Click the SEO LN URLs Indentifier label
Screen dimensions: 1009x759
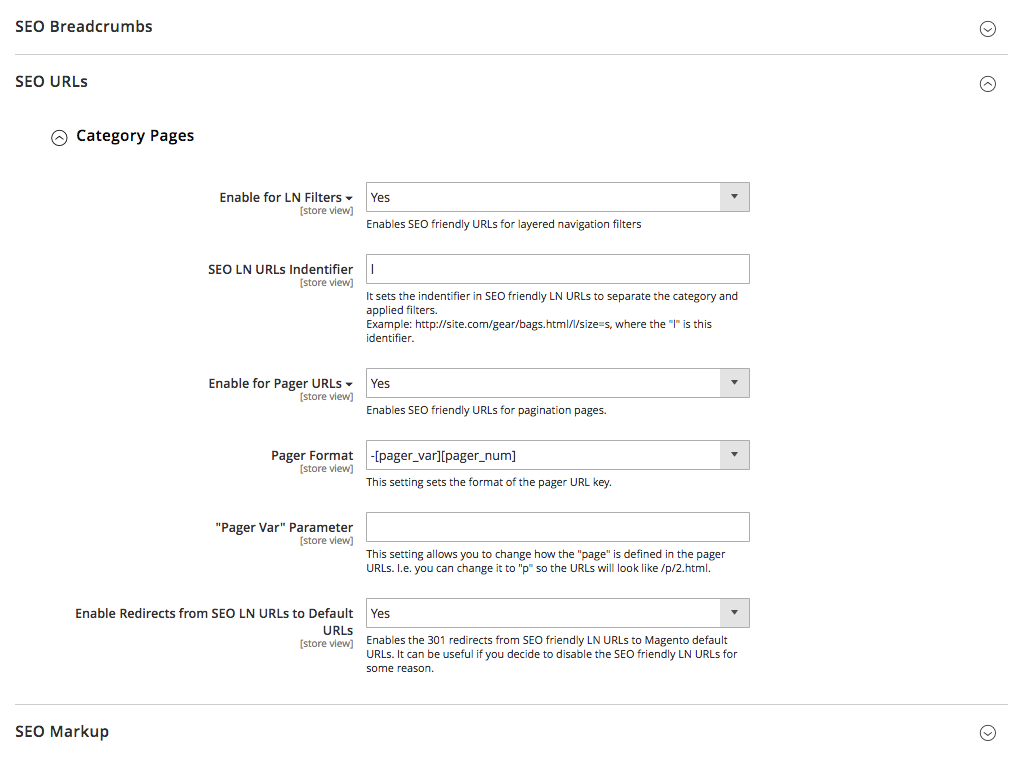click(x=281, y=270)
